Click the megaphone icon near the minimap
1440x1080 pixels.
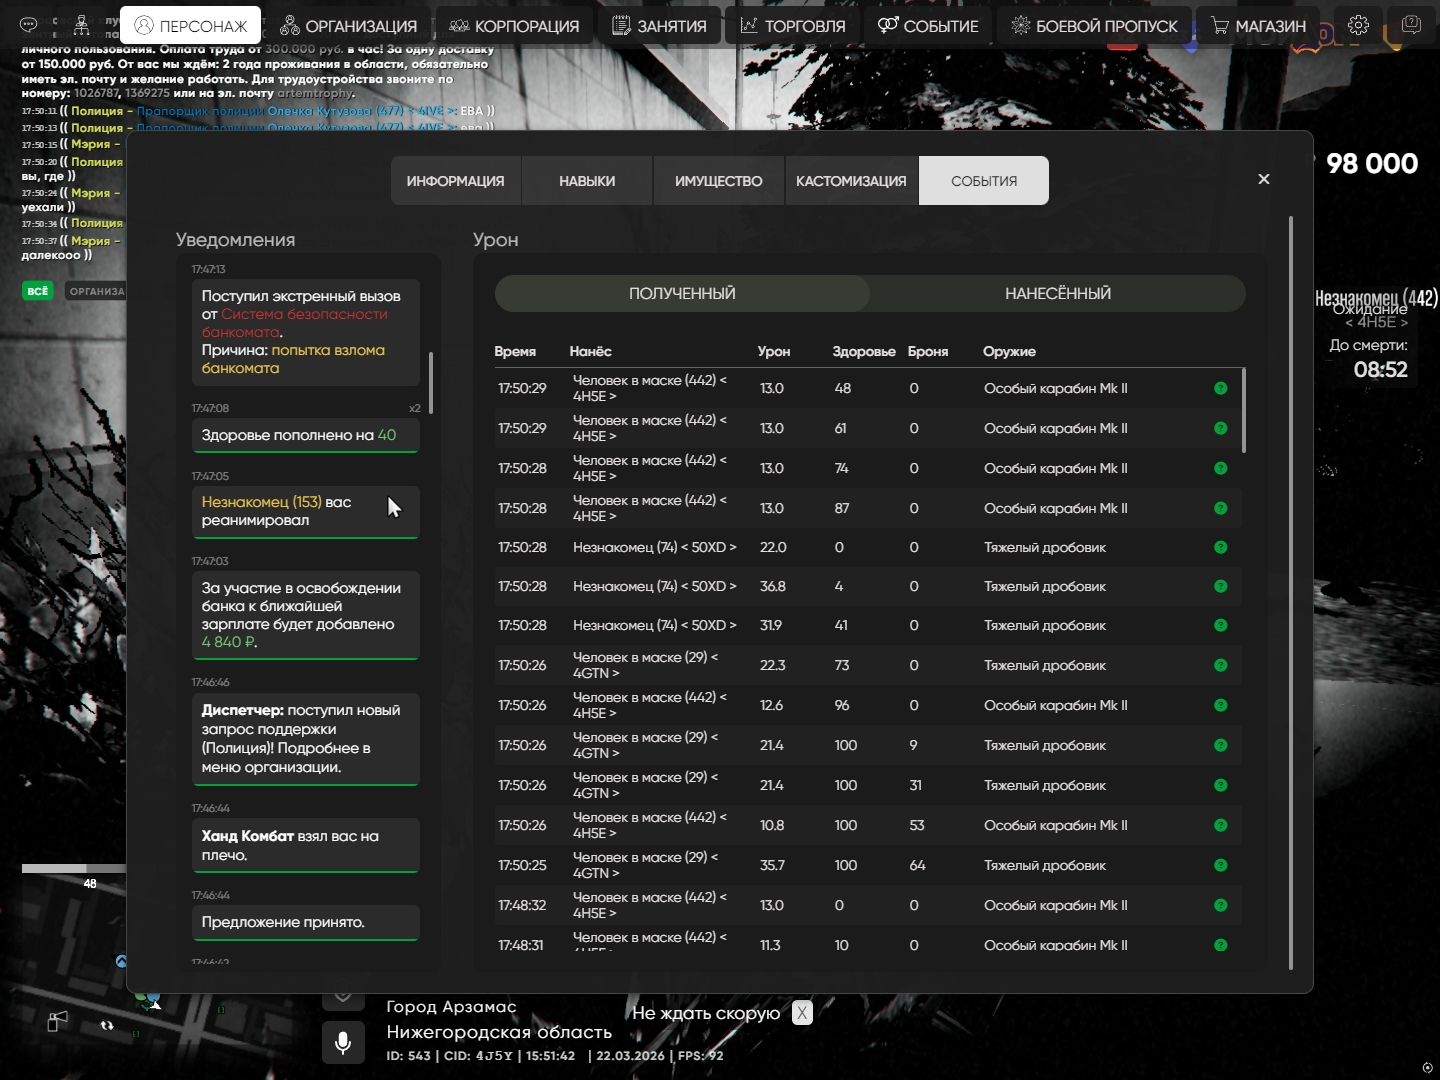(58, 1021)
